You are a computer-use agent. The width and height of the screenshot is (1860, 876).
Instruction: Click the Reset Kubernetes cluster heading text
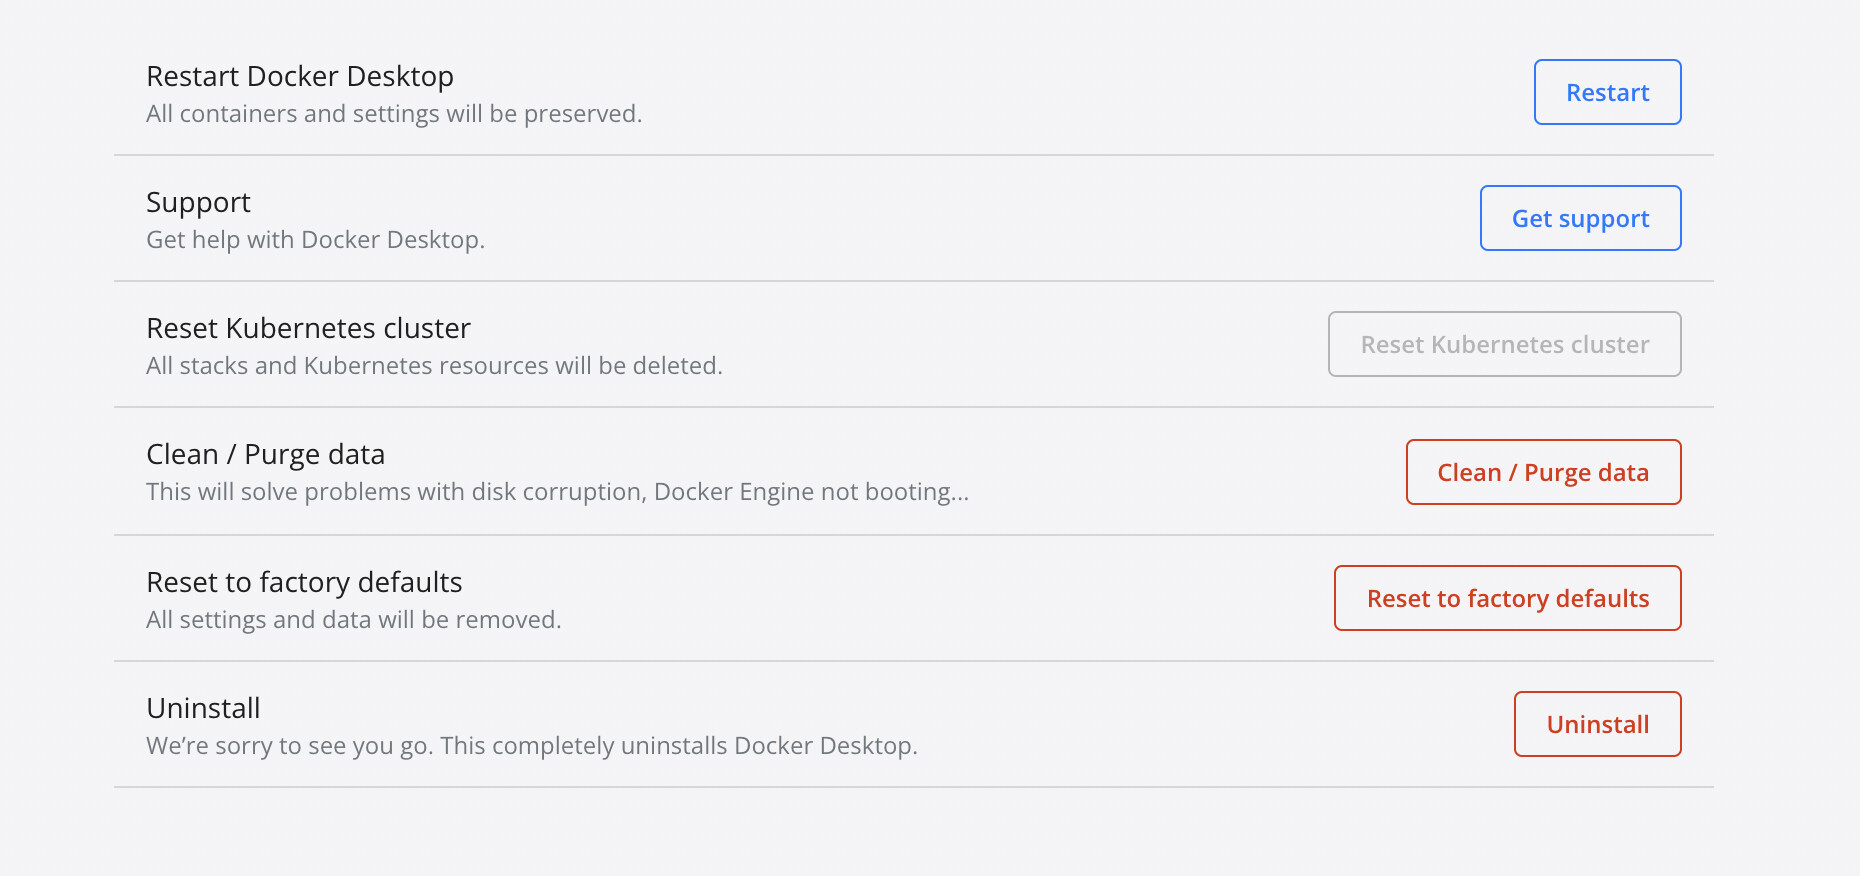(308, 329)
